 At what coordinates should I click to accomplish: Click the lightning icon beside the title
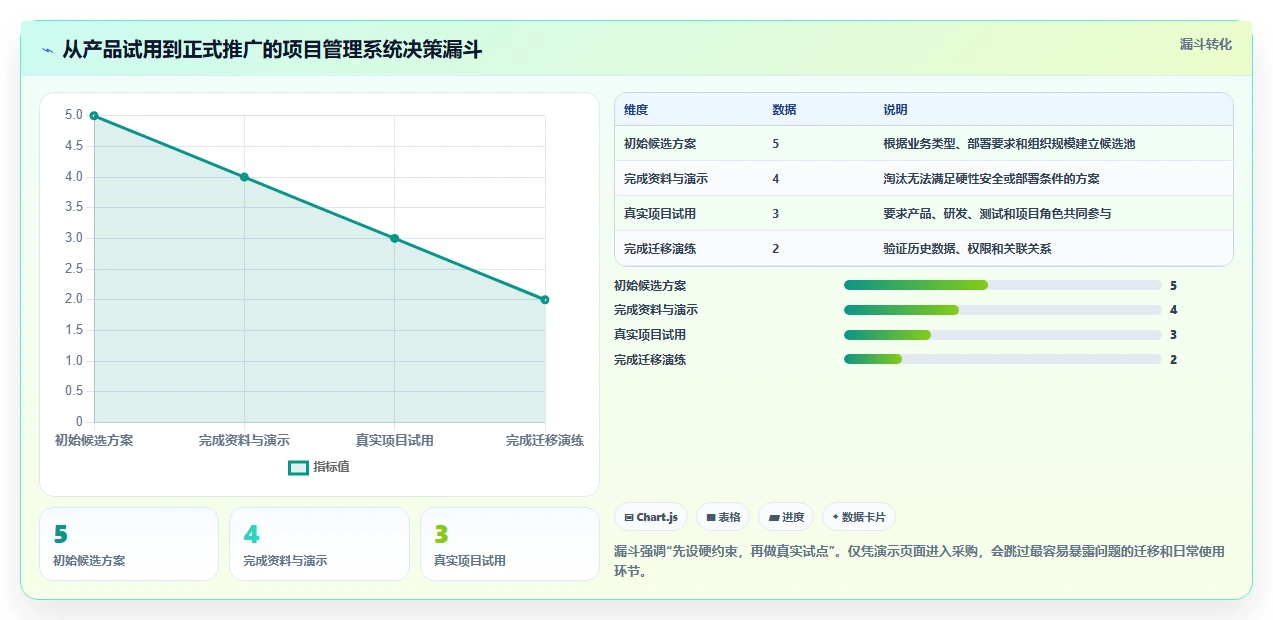[47, 50]
